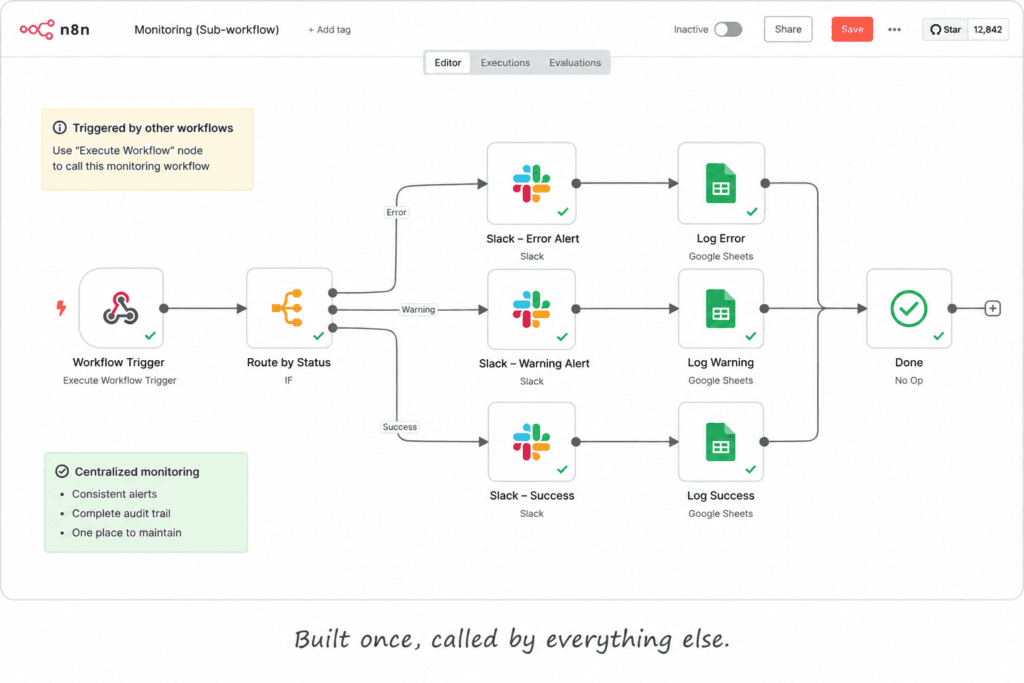Click the Error branch label
This screenshot has width=1024, height=683.
coord(396,212)
